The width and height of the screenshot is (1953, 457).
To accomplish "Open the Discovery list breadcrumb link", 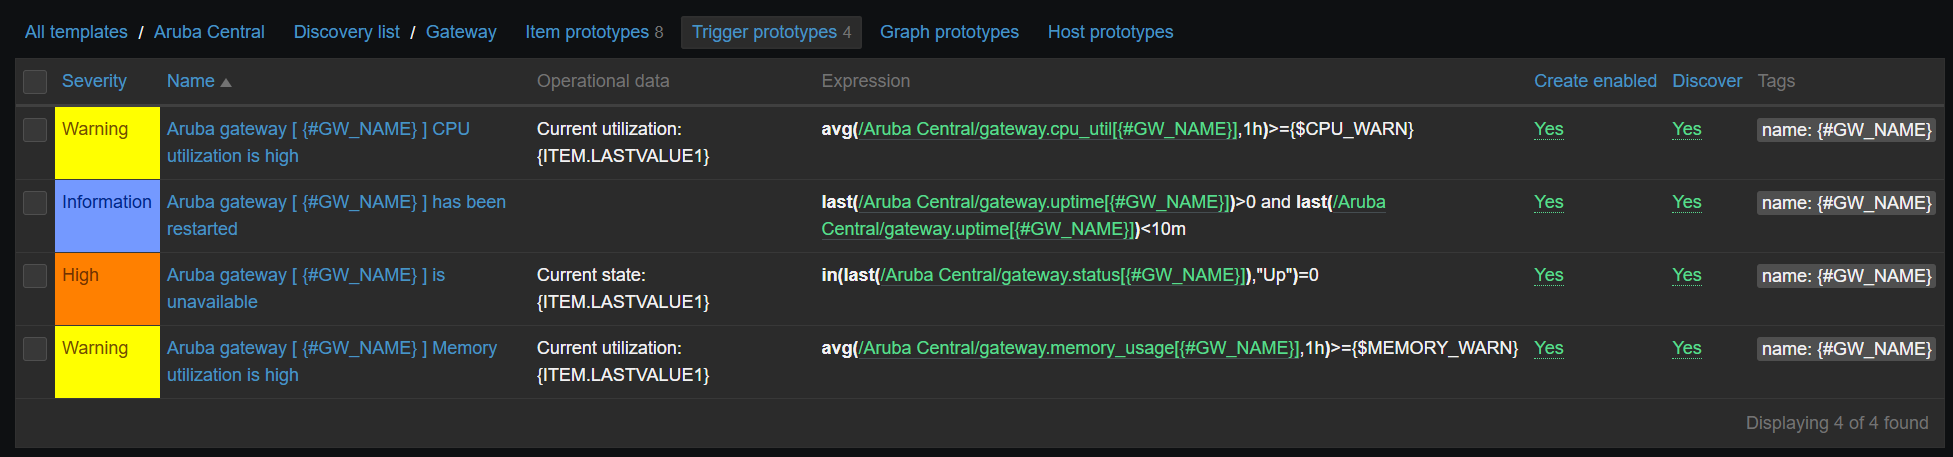I will pyautogui.click(x=346, y=32).
